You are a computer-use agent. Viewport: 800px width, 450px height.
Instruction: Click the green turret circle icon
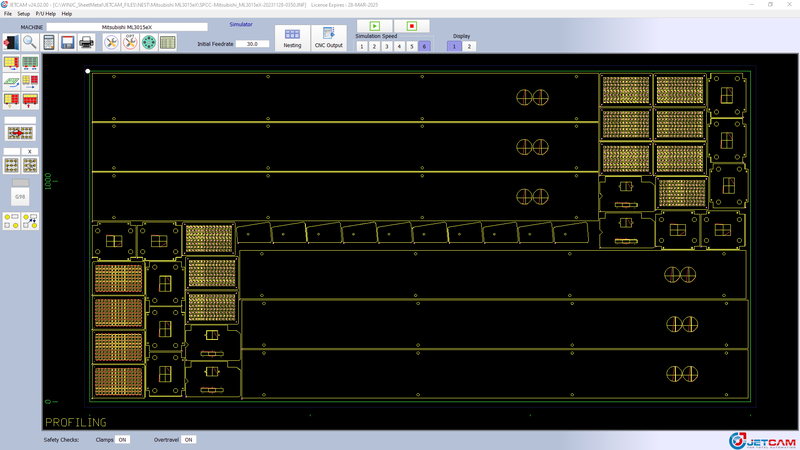(x=149, y=43)
